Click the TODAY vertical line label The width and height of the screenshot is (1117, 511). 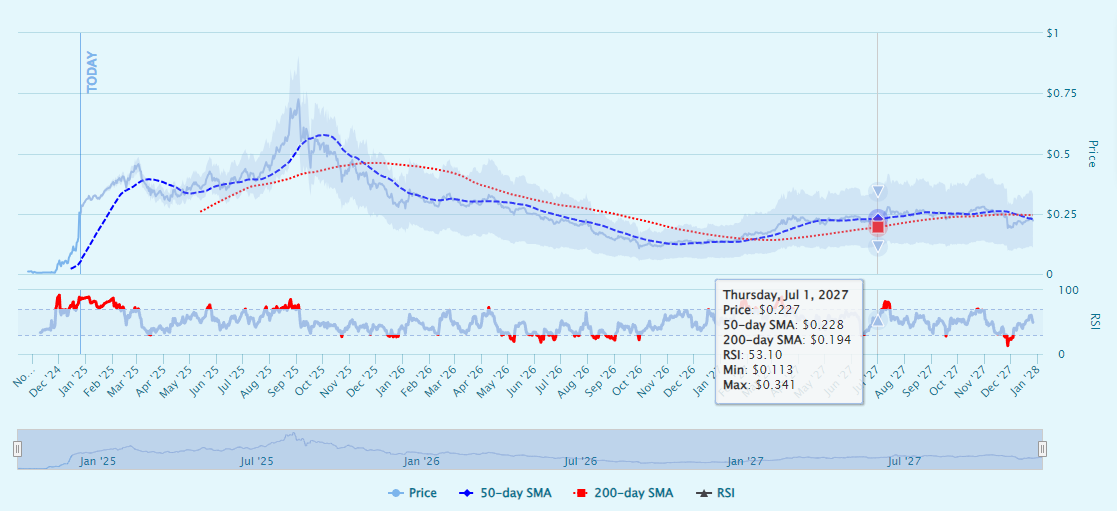point(93,72)
